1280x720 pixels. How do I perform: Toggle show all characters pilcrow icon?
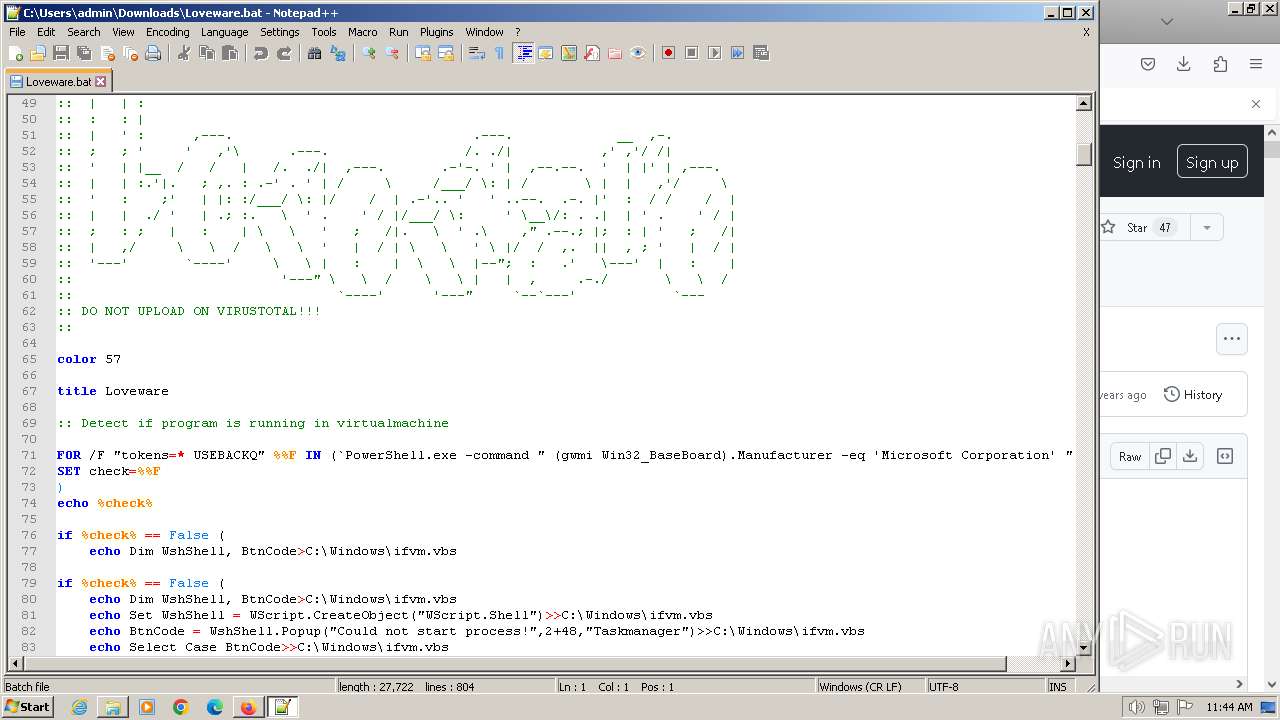[499, 53]
